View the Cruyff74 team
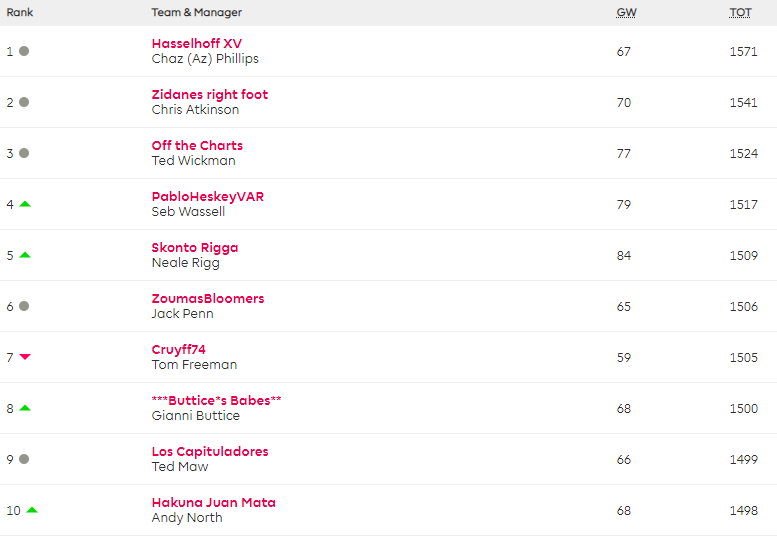The height and width of the screenshot is (537, 777). pyautogui.click(x=178, y=350)
